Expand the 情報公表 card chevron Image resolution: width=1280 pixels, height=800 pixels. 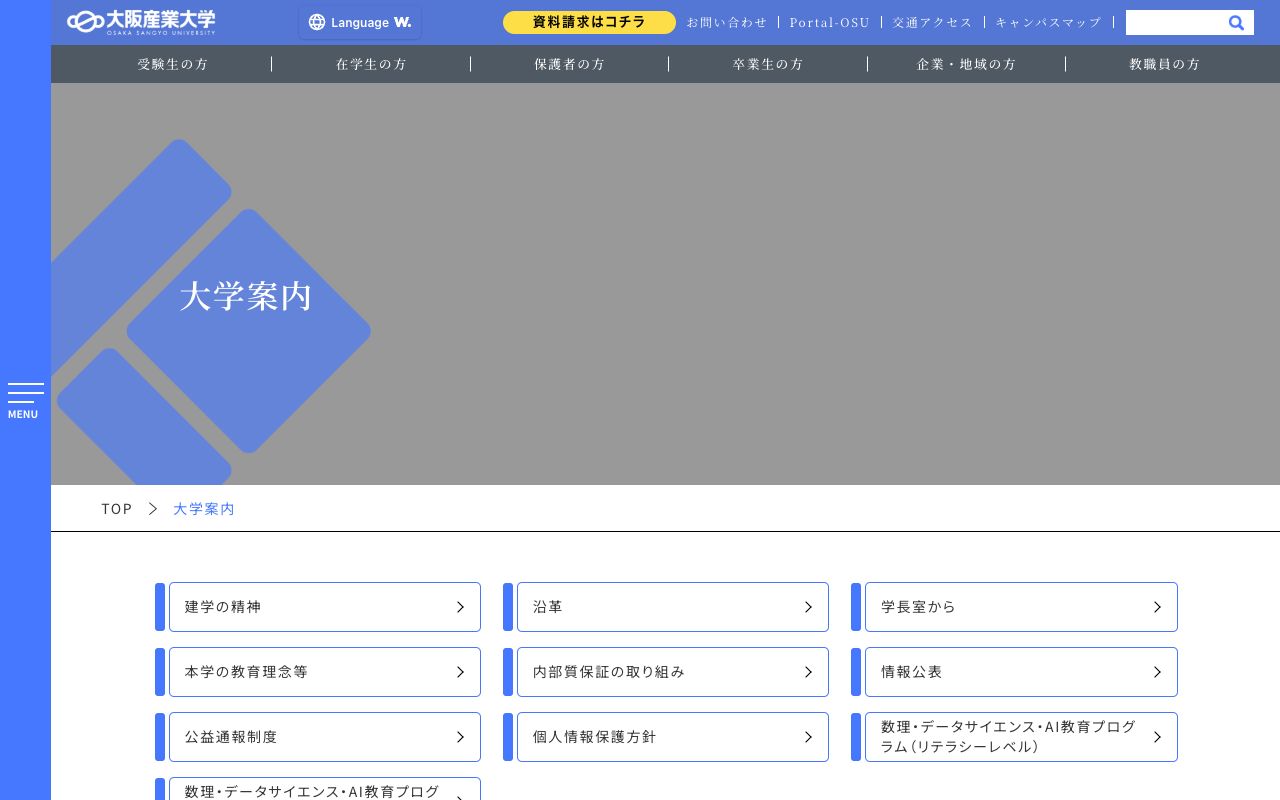coord(1157,672)
